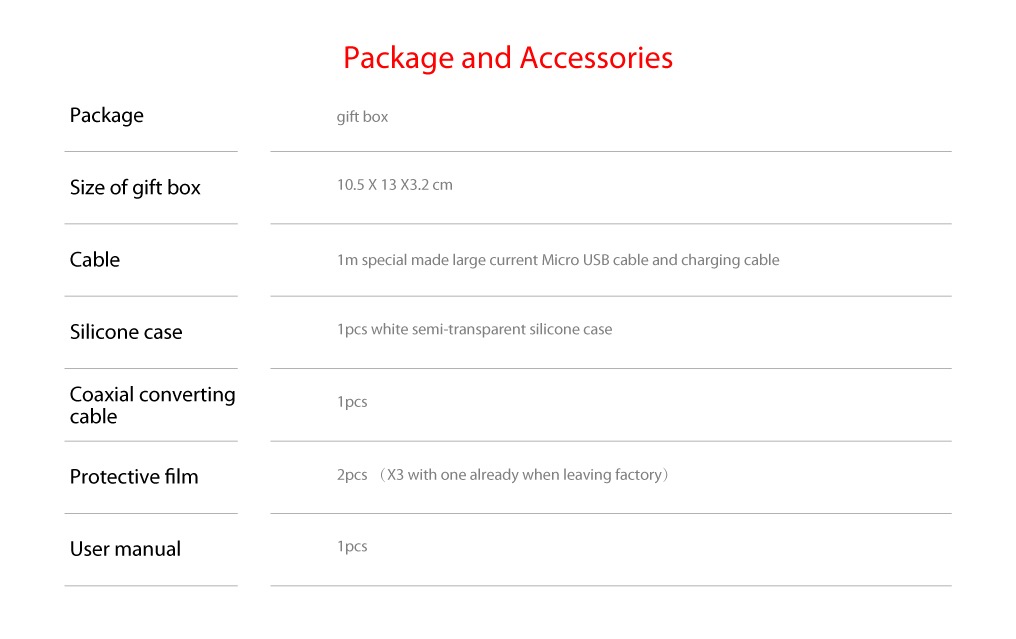This screenshot has width=1016, height=639.
Task: Select the User manual 1pcs quantity
Action: pyautogui.click(x=352, y=546)
